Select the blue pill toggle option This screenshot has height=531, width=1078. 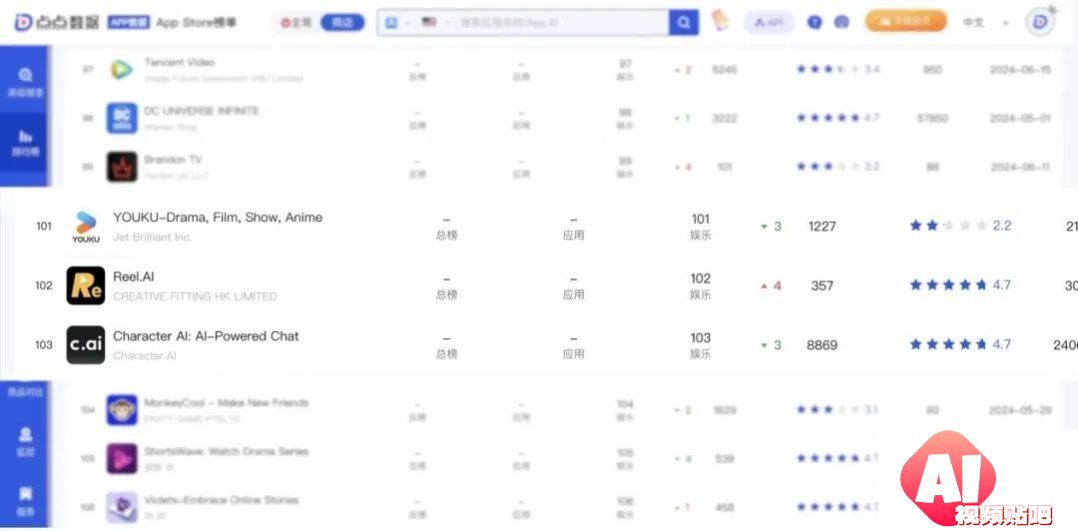pos(342,22)
